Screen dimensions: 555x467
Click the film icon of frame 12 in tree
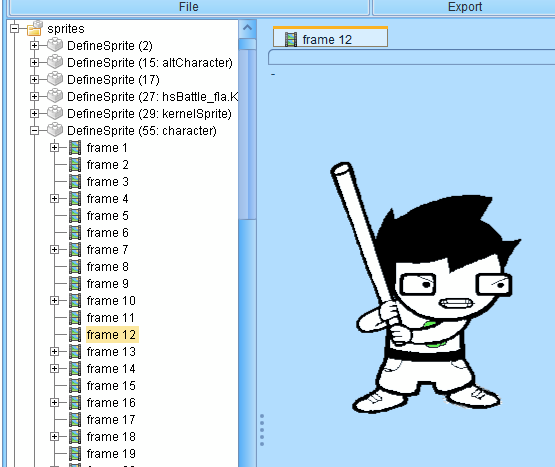pyautogui.click(x=75, y=335)
